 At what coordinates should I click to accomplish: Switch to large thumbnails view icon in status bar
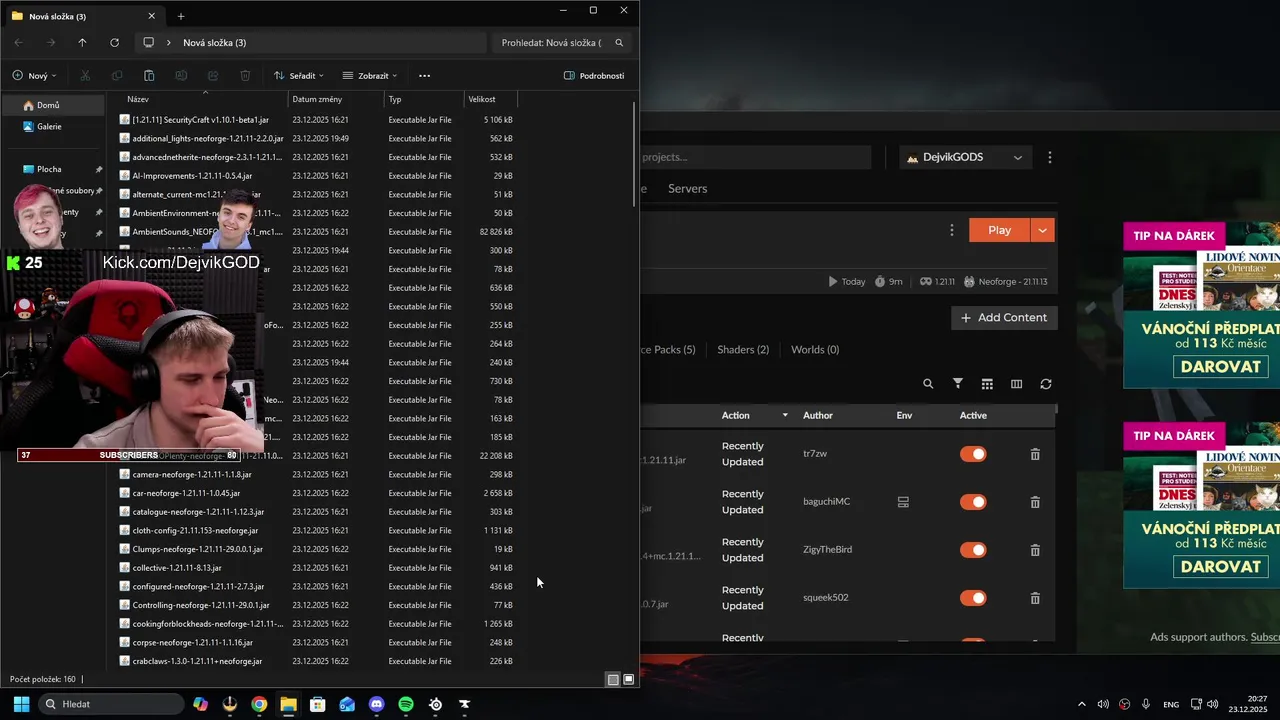tap(628, 680)
